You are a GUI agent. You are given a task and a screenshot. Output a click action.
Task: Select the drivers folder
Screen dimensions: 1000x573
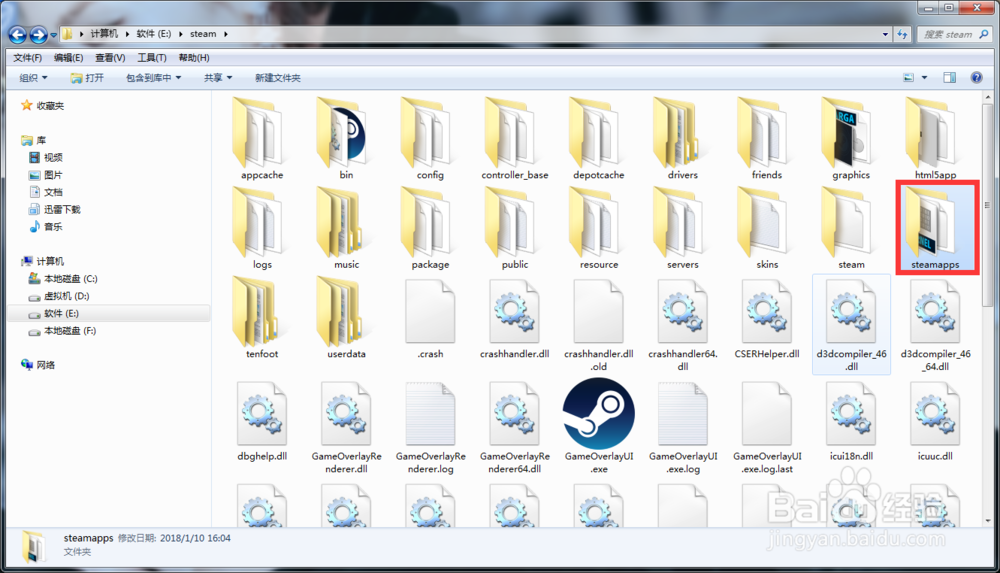coord(682,139)
